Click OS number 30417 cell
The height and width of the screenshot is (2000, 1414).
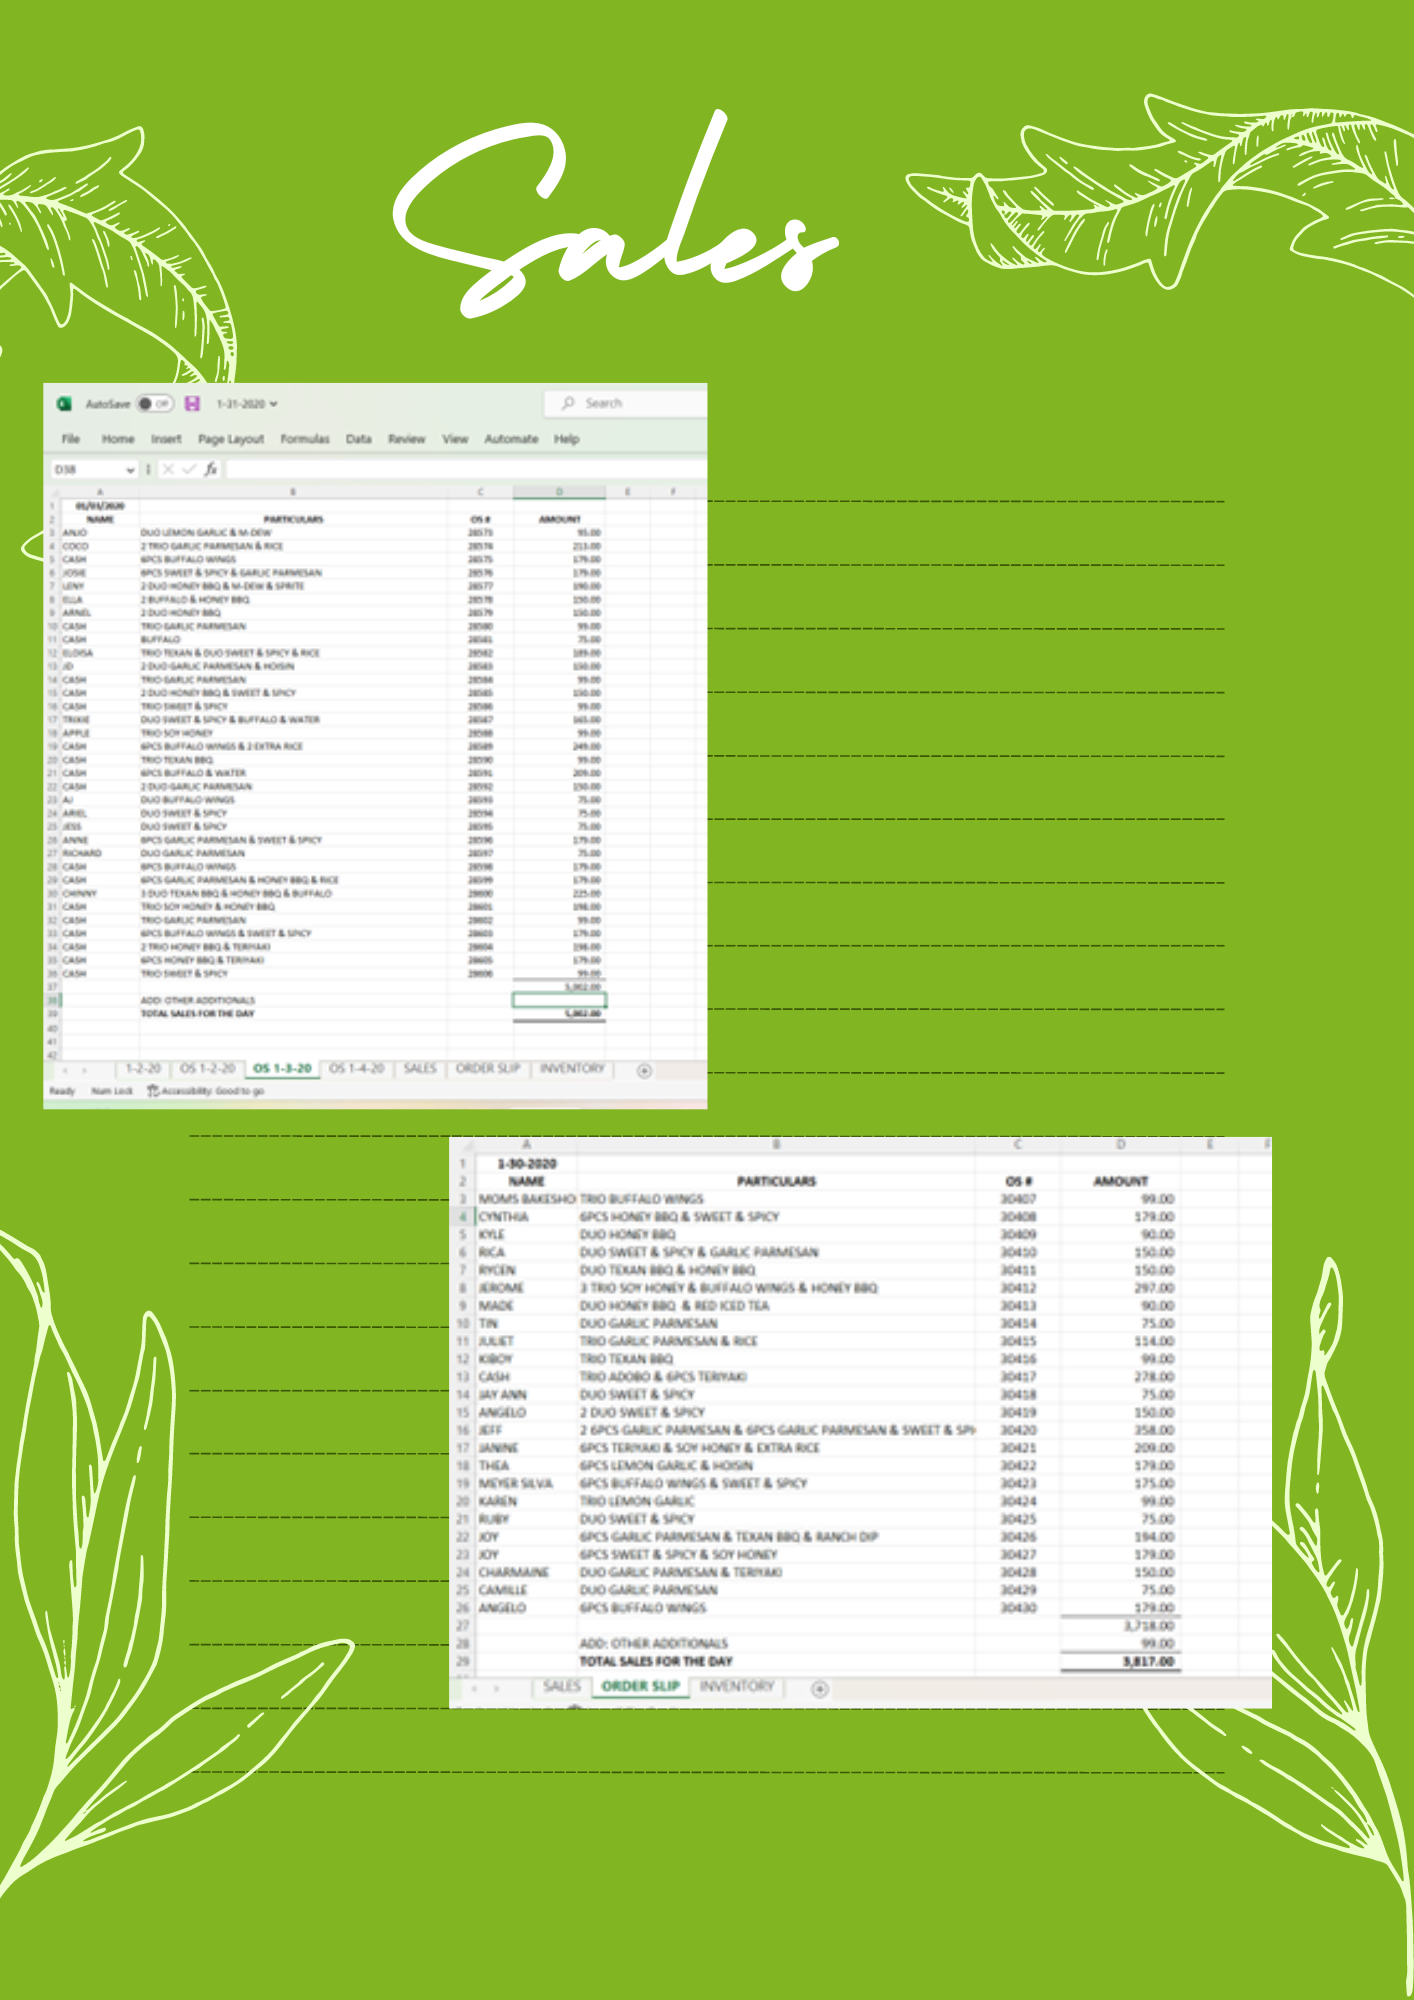(x=1018, y=1377)
